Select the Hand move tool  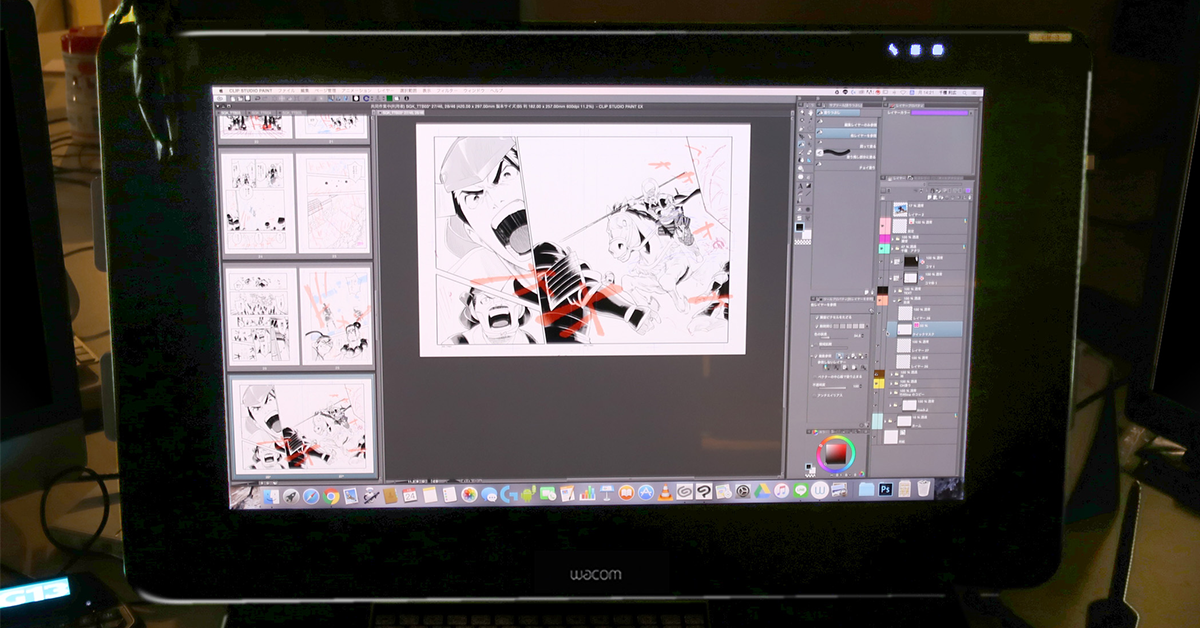tap(810, 112)
